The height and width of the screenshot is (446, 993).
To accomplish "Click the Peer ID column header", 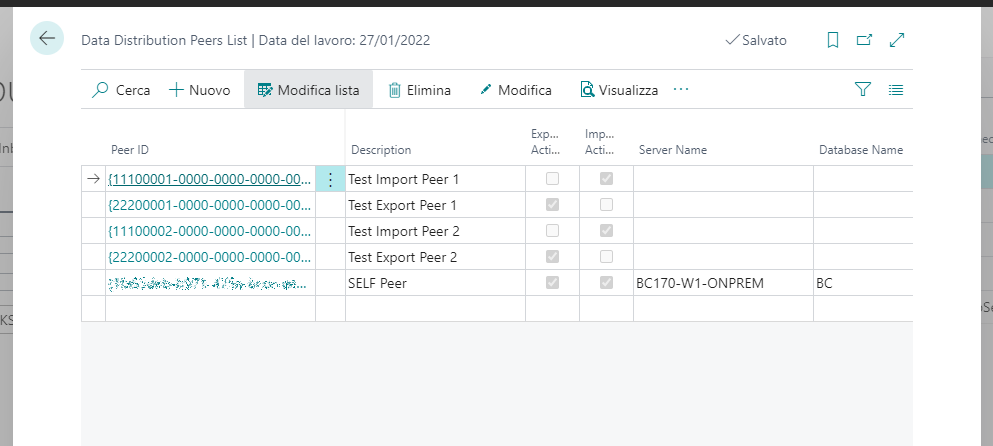I will (x=130, y=150).
